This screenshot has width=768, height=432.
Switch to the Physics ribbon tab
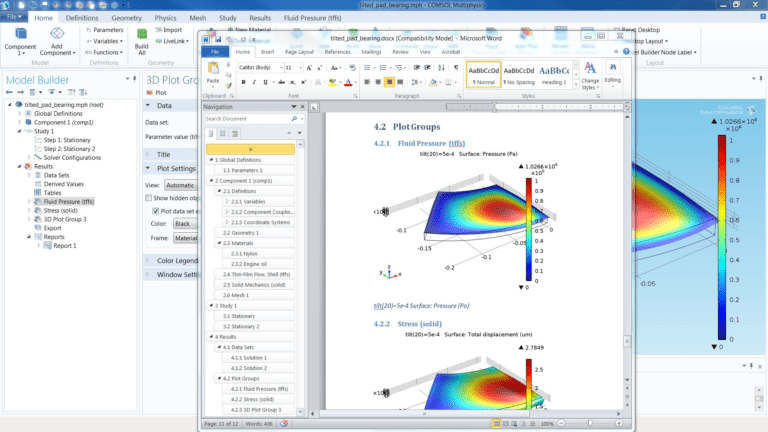coord(166,18)
